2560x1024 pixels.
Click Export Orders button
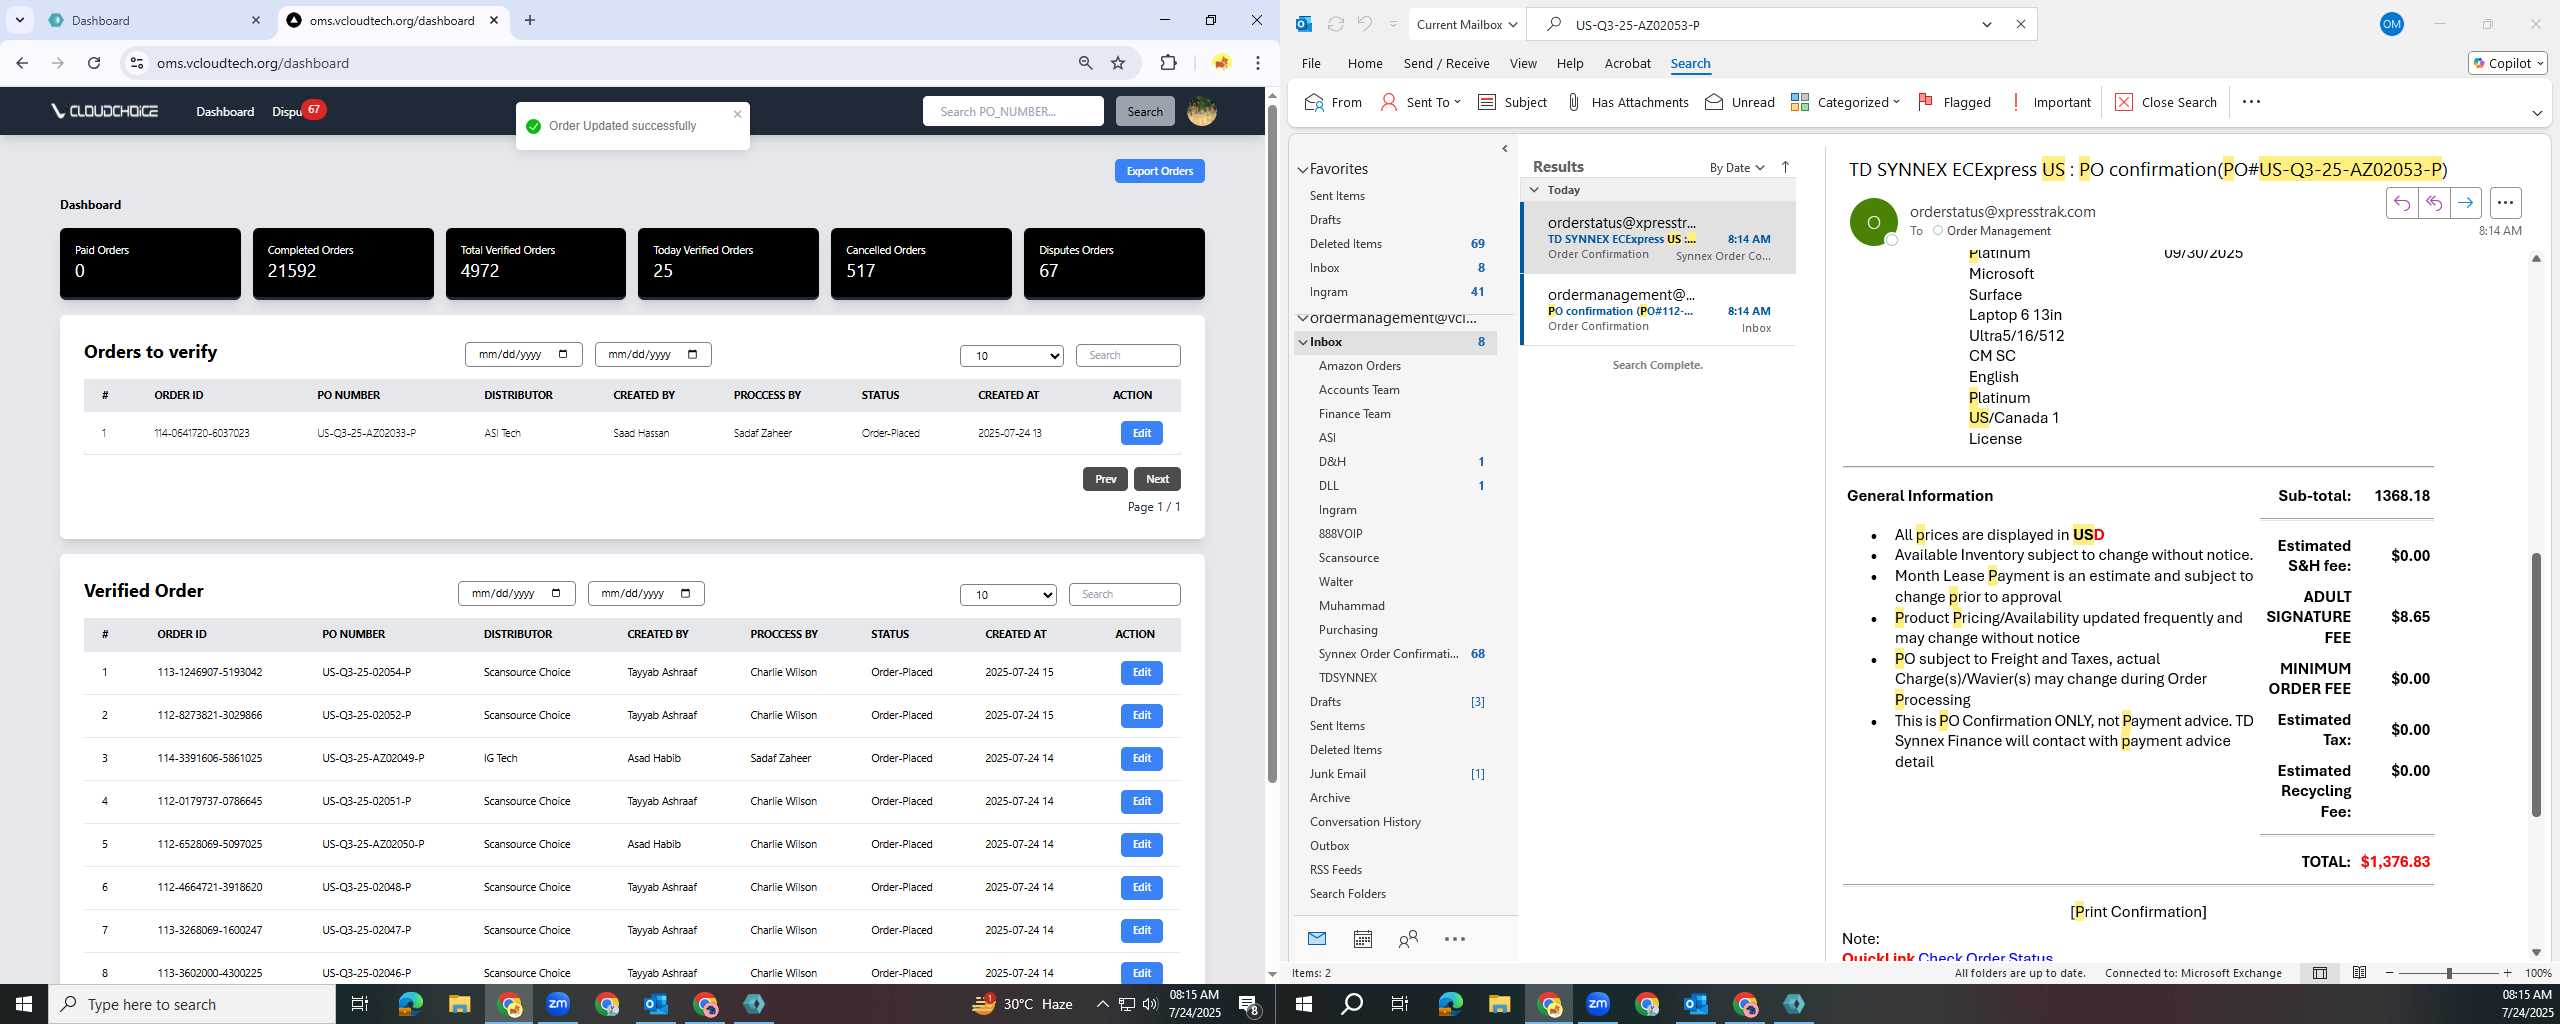pos(1159,171)
